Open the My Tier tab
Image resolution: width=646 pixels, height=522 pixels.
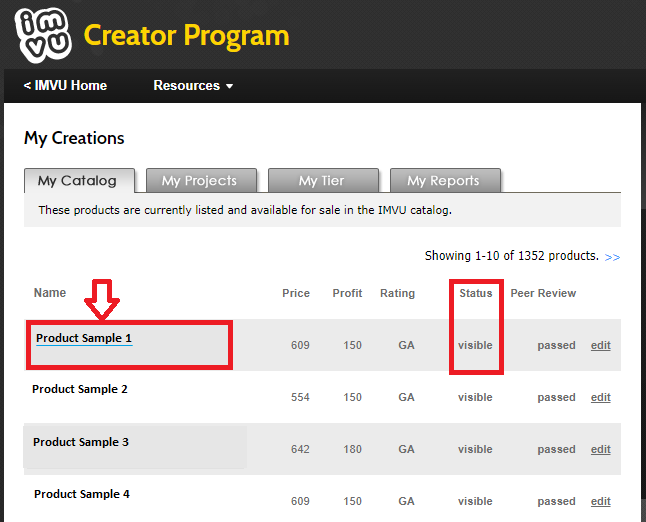click(323, 180)
